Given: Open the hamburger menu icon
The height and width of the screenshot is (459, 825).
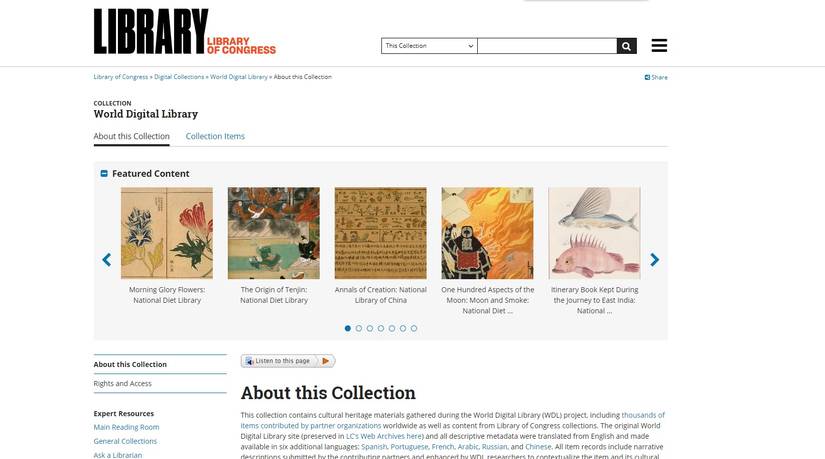Looking at the screenshot, I should 659,45.
